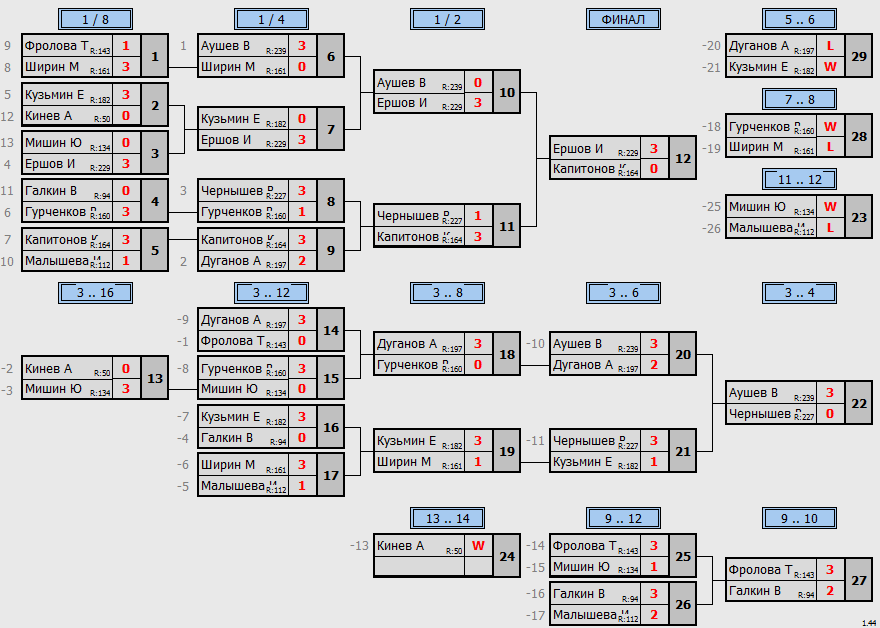Click the "1 / 2" round header
Viewport: 880px width, 628px height.
[447, 19]
